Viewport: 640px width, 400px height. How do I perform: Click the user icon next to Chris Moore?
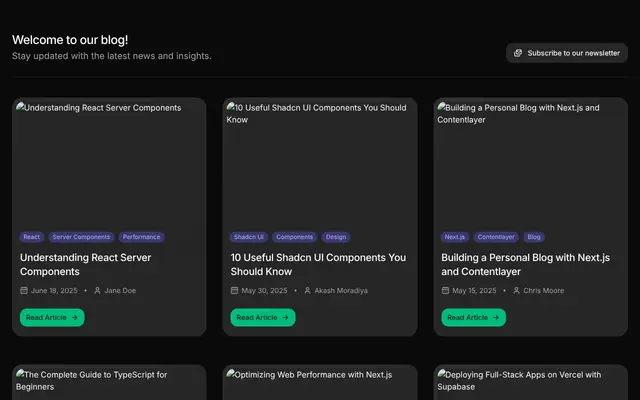pos(516,291)
